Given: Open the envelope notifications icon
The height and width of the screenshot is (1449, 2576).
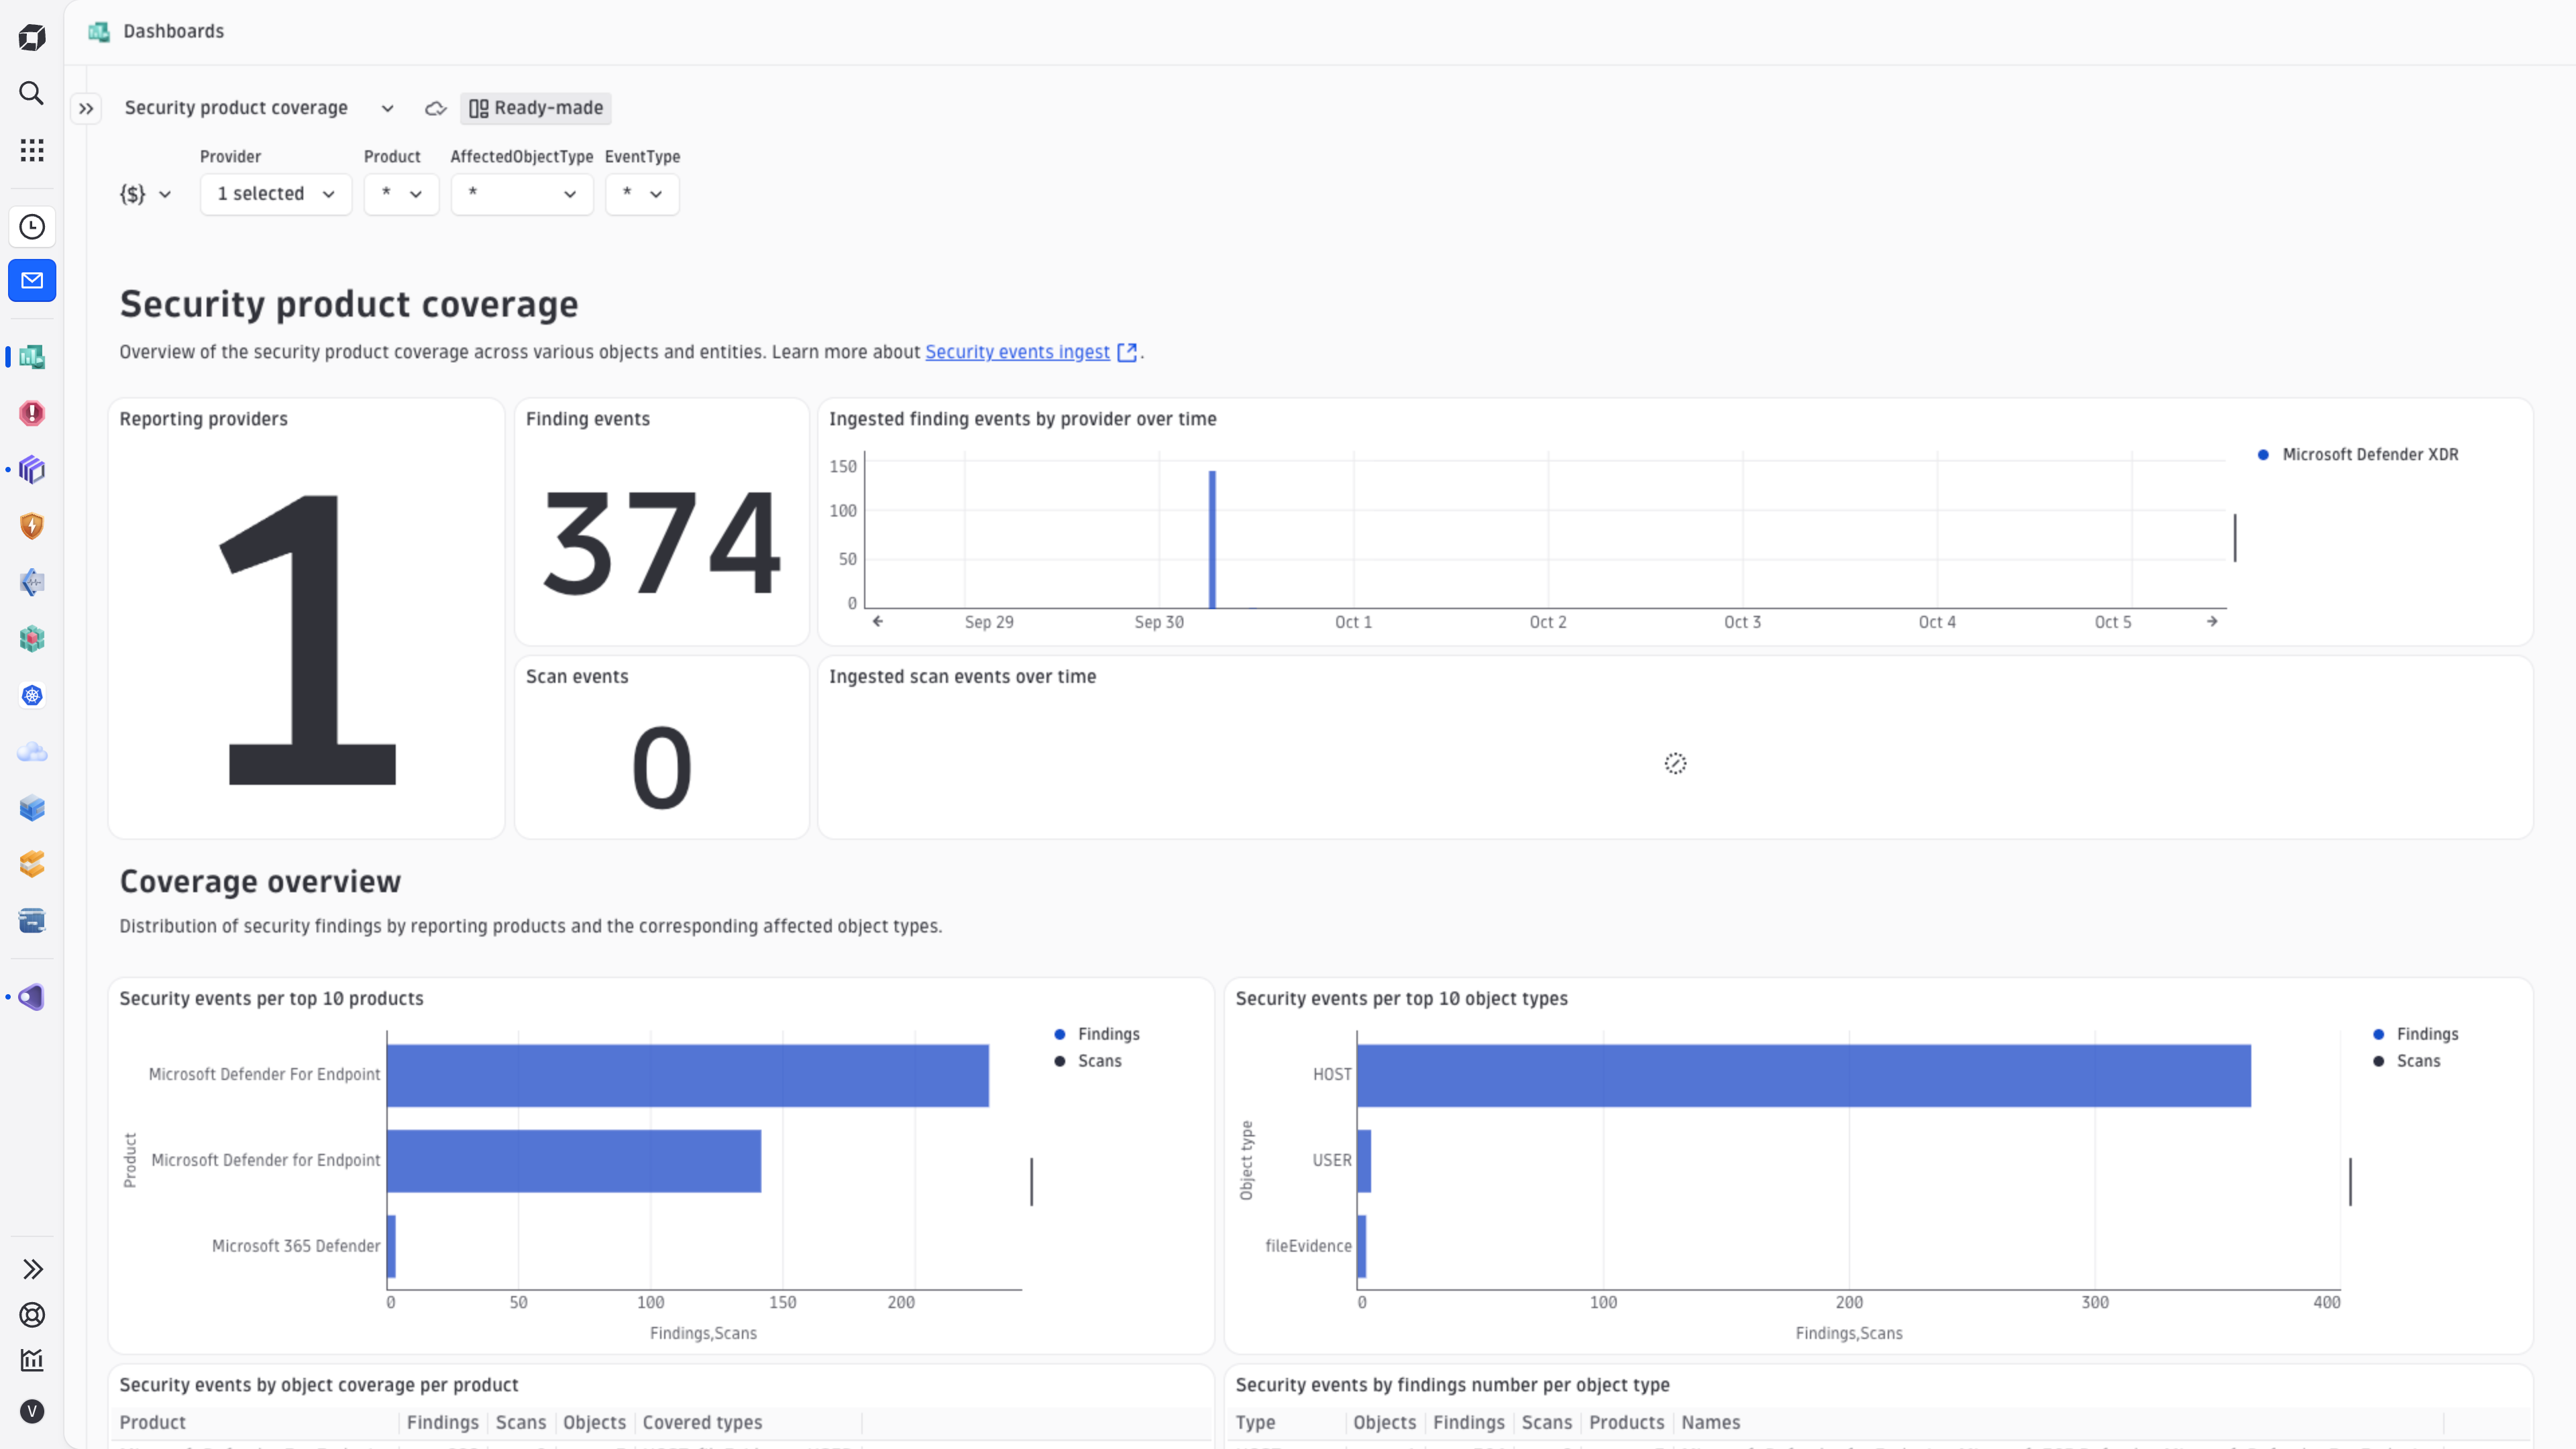Looking at the screenshot, I should tap(32, 281).
